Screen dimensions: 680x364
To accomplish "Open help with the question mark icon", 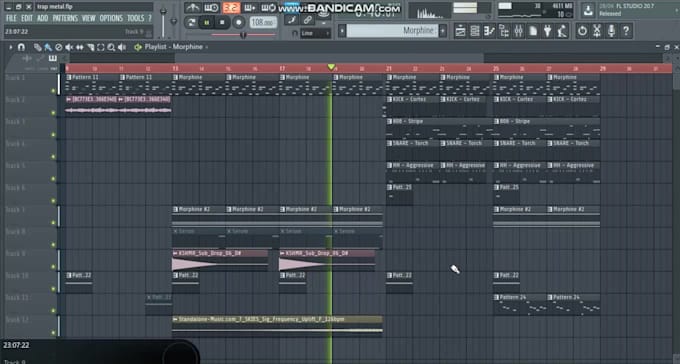I will [x=626, y=31].
